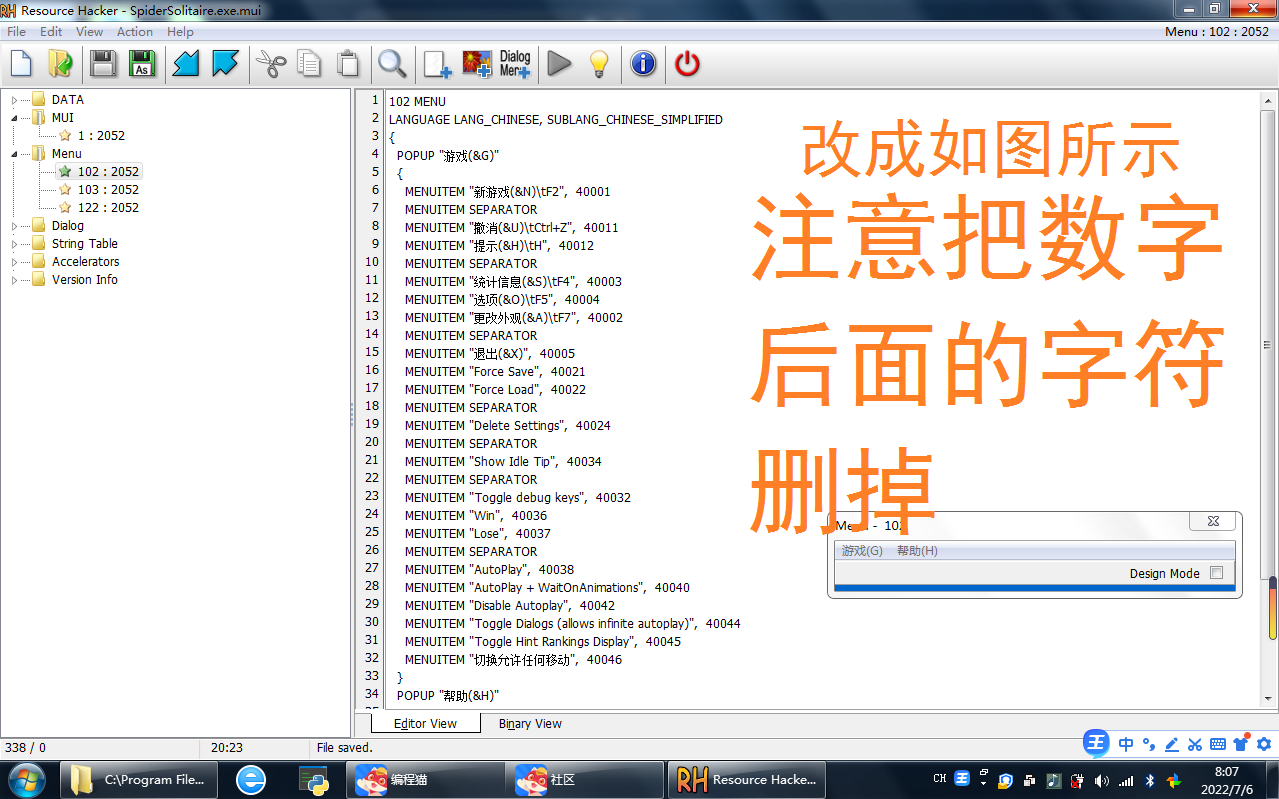Image resolution: width=1279 pixels, height=799 pixels.
Task: Click the Dialog Menu add icon
Action: point(515,64)
